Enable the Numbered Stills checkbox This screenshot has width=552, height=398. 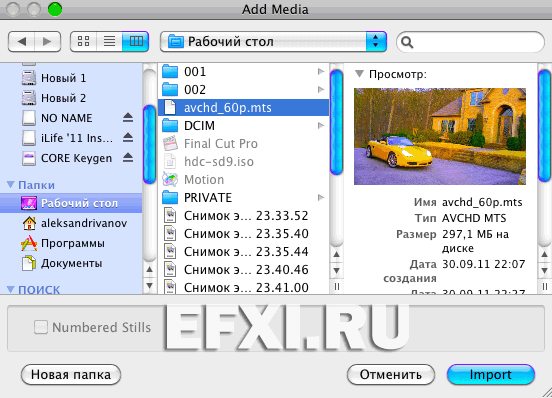point(41,327)
